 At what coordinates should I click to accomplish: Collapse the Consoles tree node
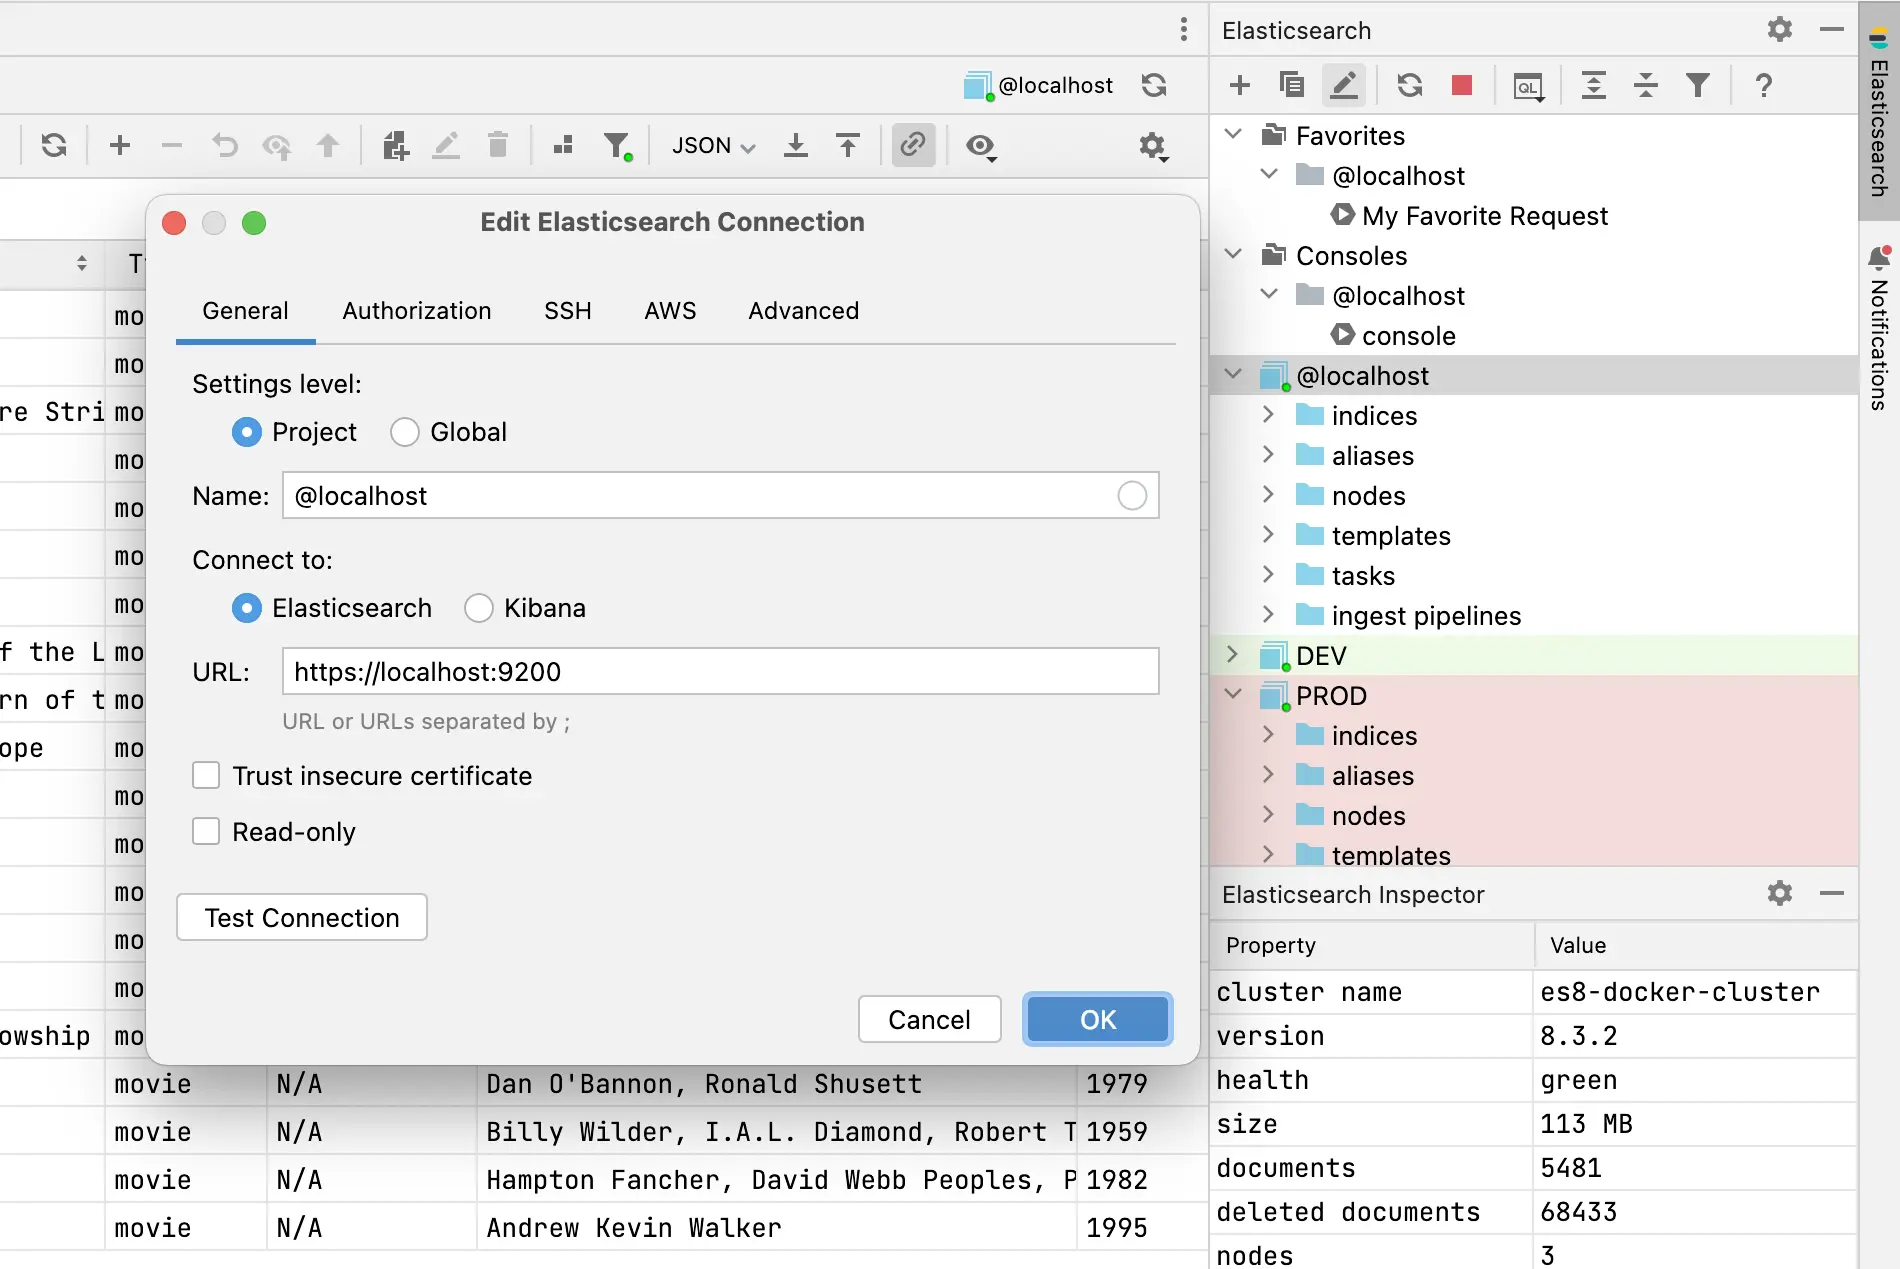click(x=1234, y=254)
